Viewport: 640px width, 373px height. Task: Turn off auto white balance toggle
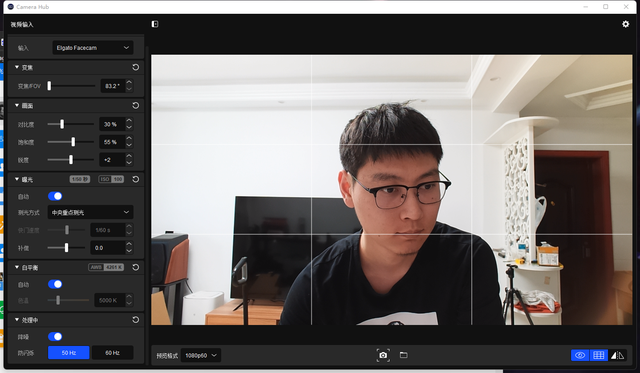coord(55,284)
